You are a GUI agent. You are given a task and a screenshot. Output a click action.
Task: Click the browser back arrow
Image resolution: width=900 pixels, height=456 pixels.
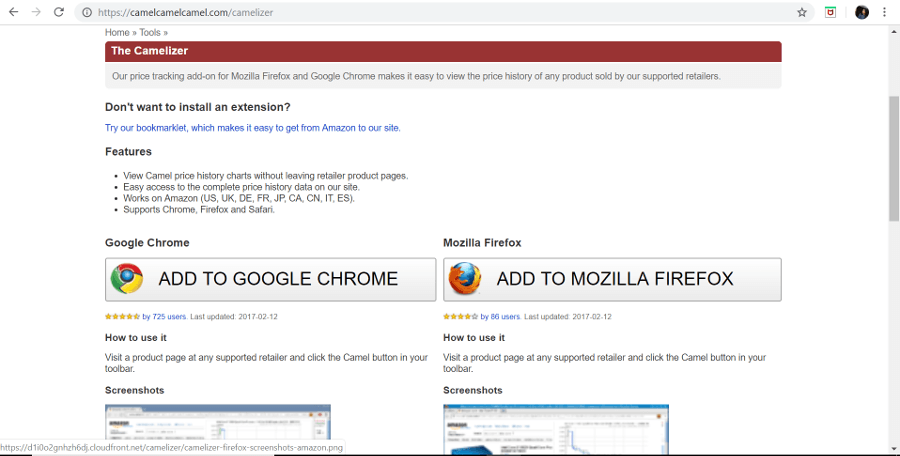click(x=13, y=12)
